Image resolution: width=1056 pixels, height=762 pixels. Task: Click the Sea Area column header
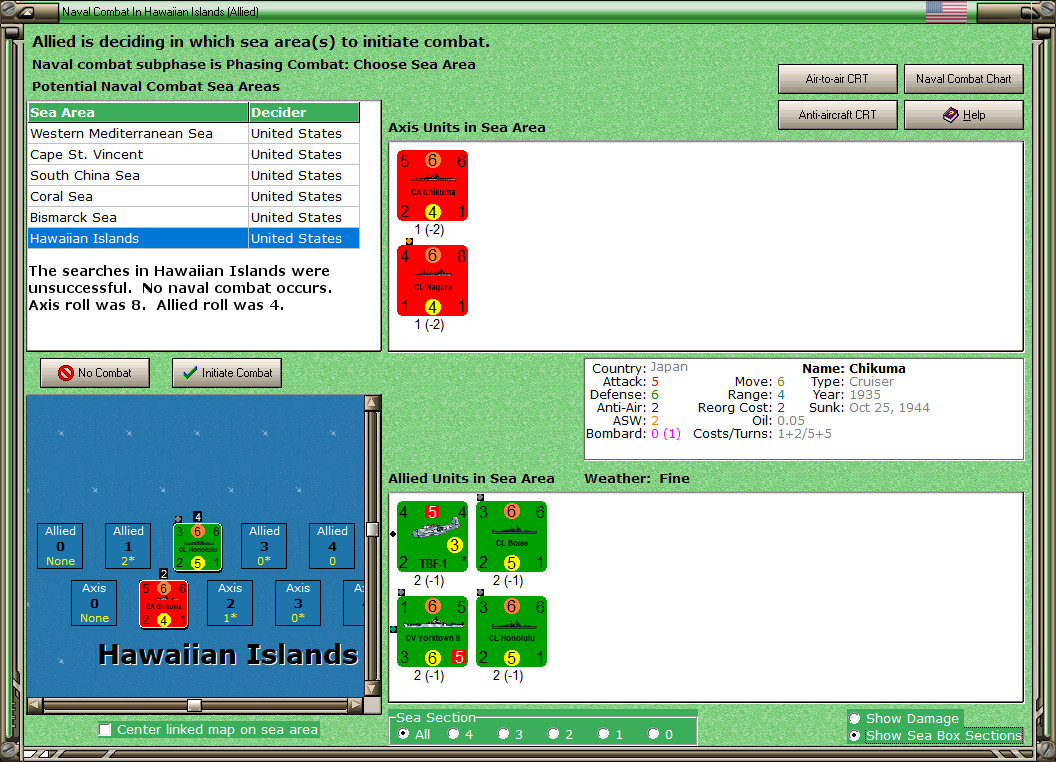coord(138,113)
